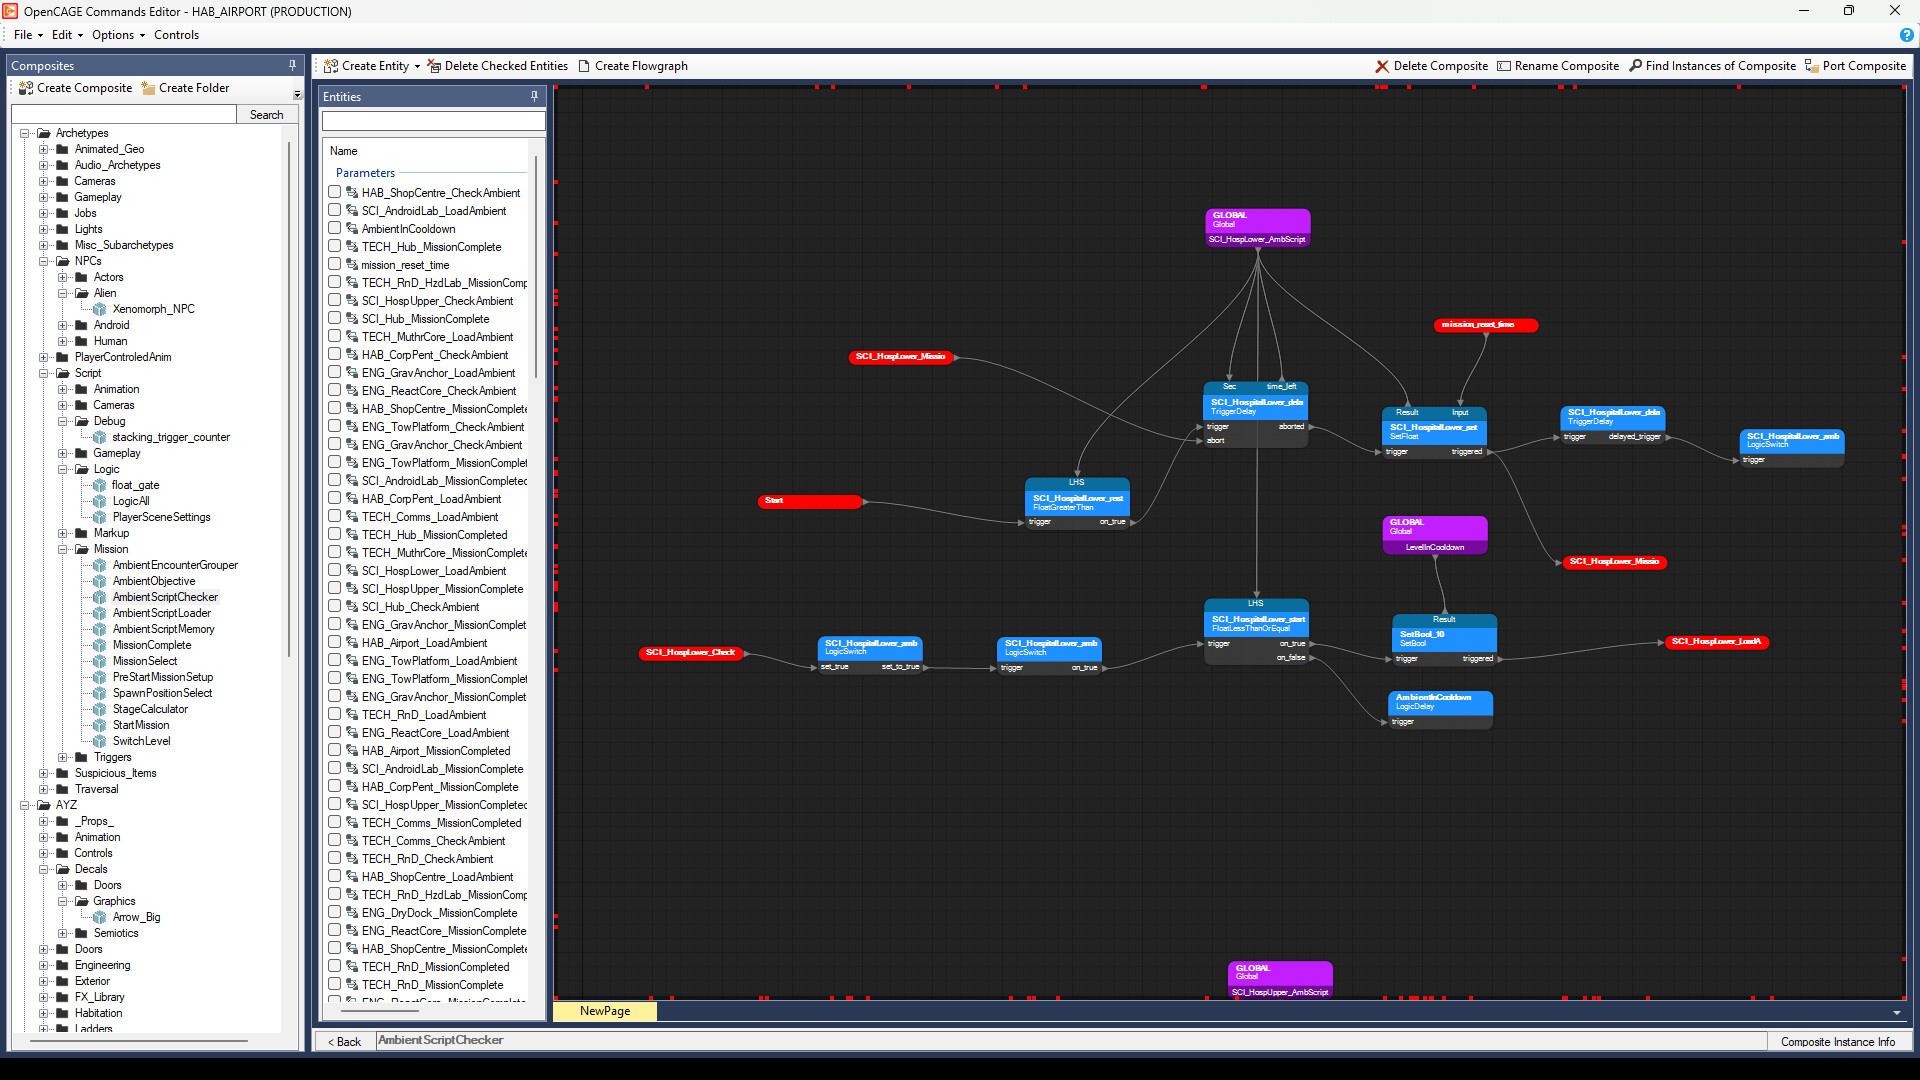Click the Delete Checked Entities icon
Screen dimensions: 1920x1080
434,66
